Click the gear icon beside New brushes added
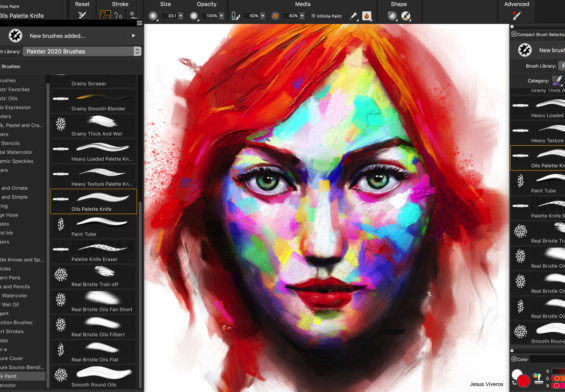The image size is (565, 392). [x=15, y=36]
